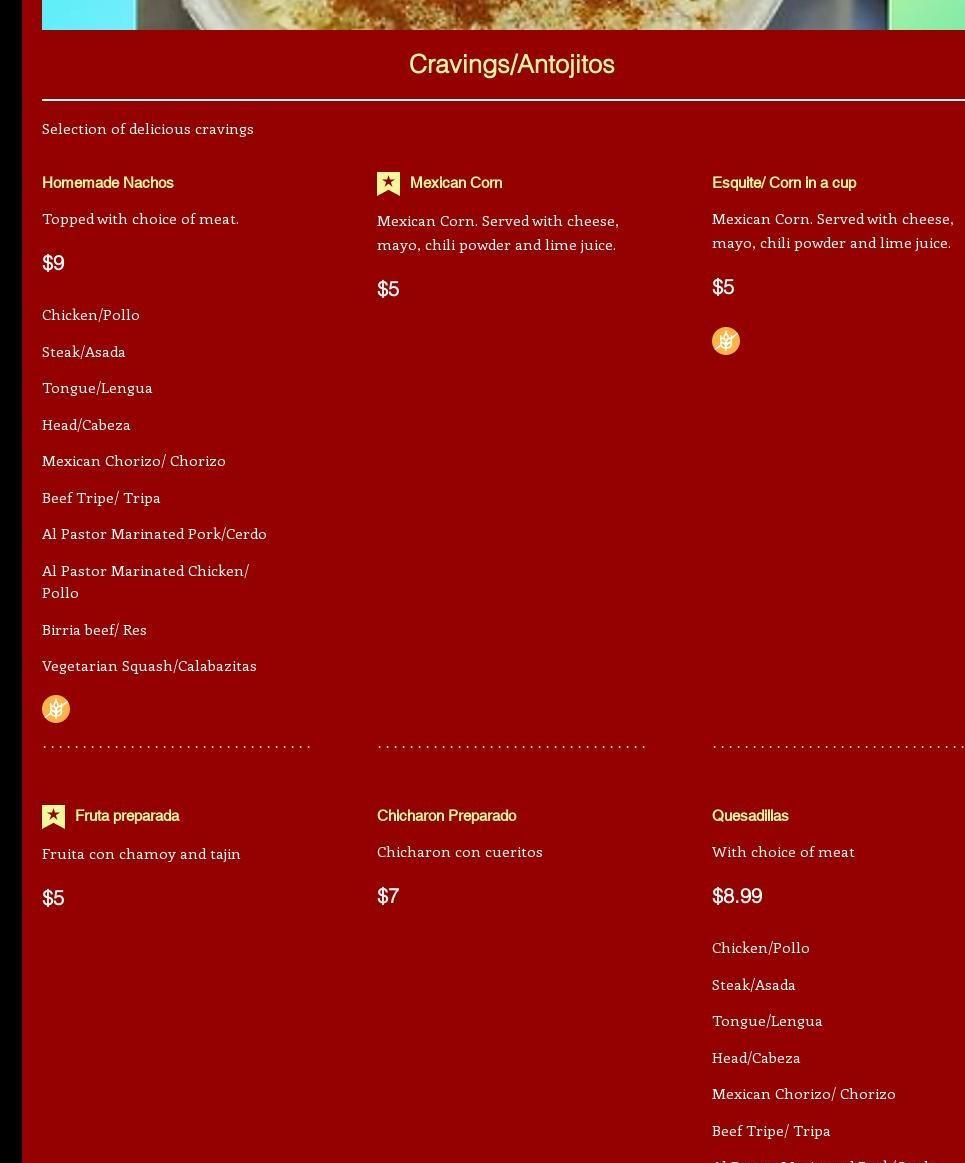Click the star badge beside Mexican Corn
The height and width of the screenshot is (1163, 965).
(388, 184)
